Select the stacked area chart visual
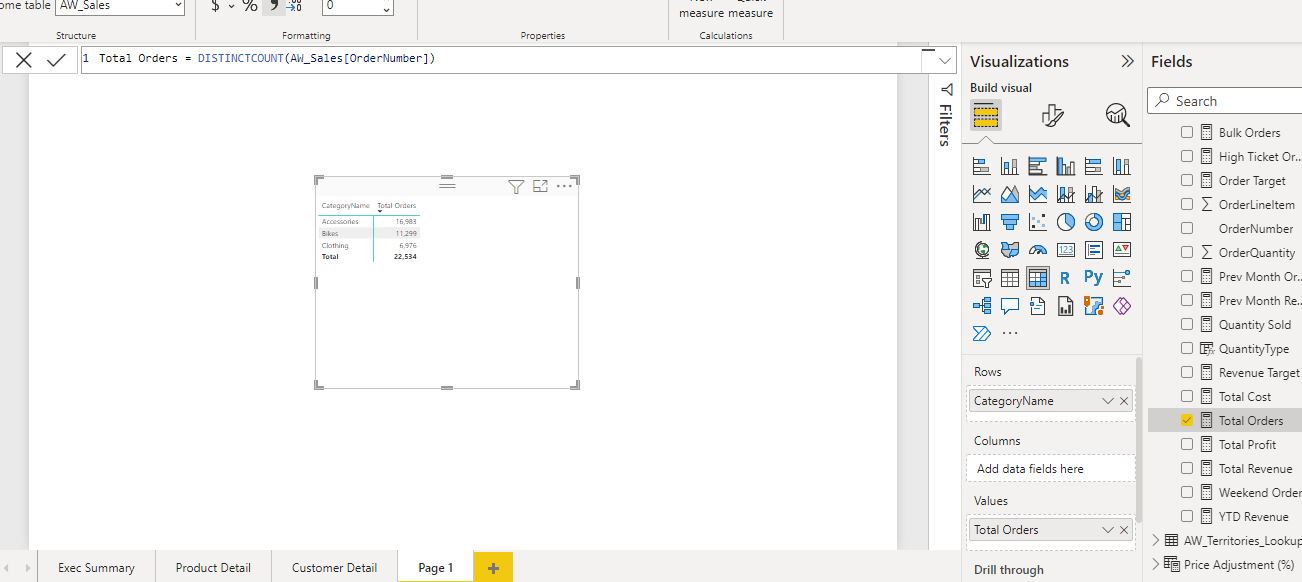The width and height of the screenshot is (1302, 582). (x=1038, y=194)
